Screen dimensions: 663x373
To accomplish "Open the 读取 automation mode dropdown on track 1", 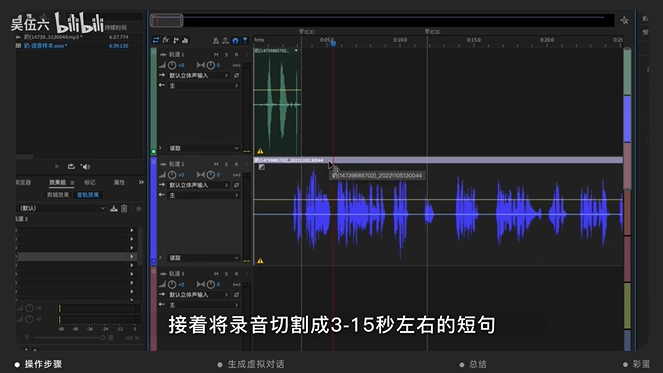I will [204, 148].
